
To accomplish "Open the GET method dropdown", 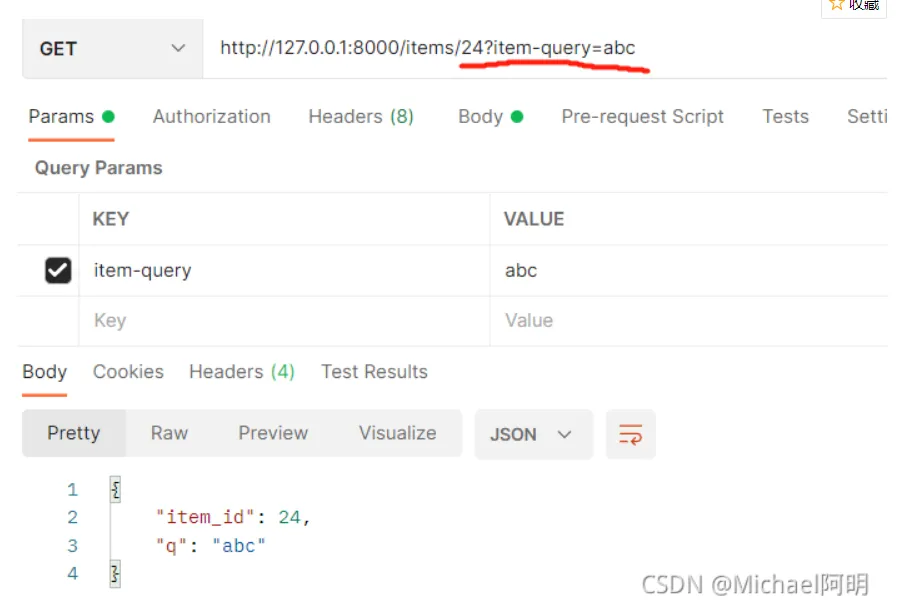I will 112,48.
